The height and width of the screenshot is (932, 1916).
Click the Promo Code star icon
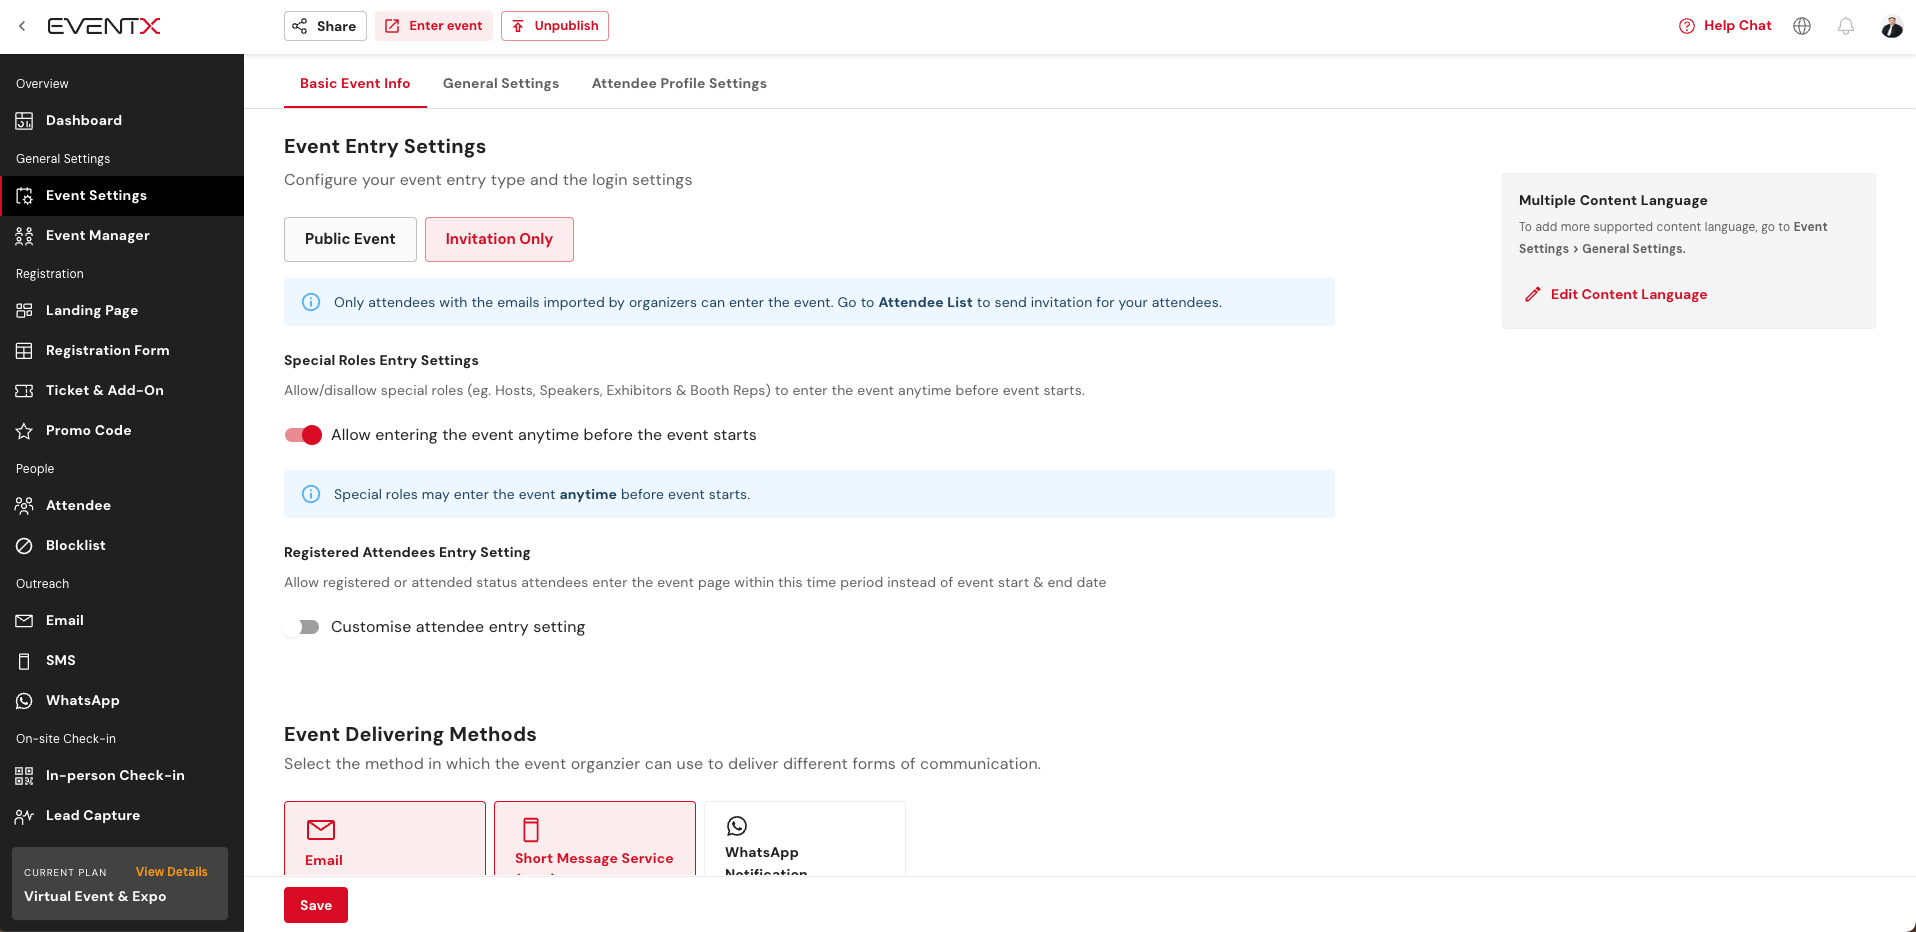coord(24,431)
